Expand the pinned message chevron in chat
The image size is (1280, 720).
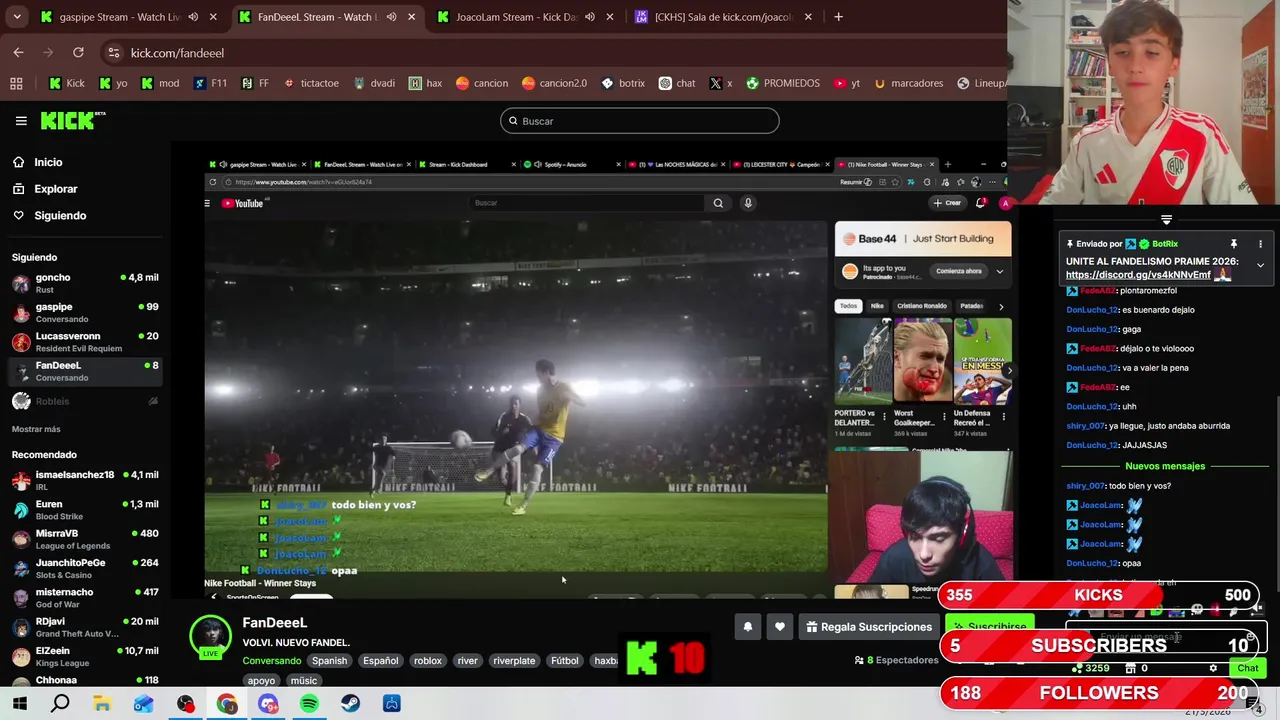1260,266
